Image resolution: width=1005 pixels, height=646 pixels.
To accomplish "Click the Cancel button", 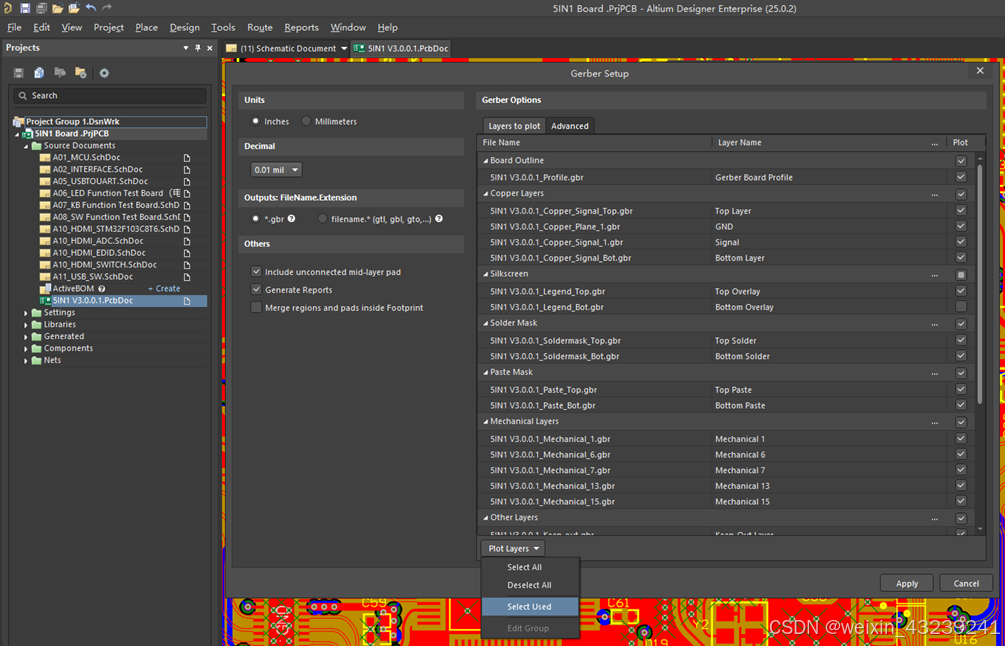I will pos(966,583).
